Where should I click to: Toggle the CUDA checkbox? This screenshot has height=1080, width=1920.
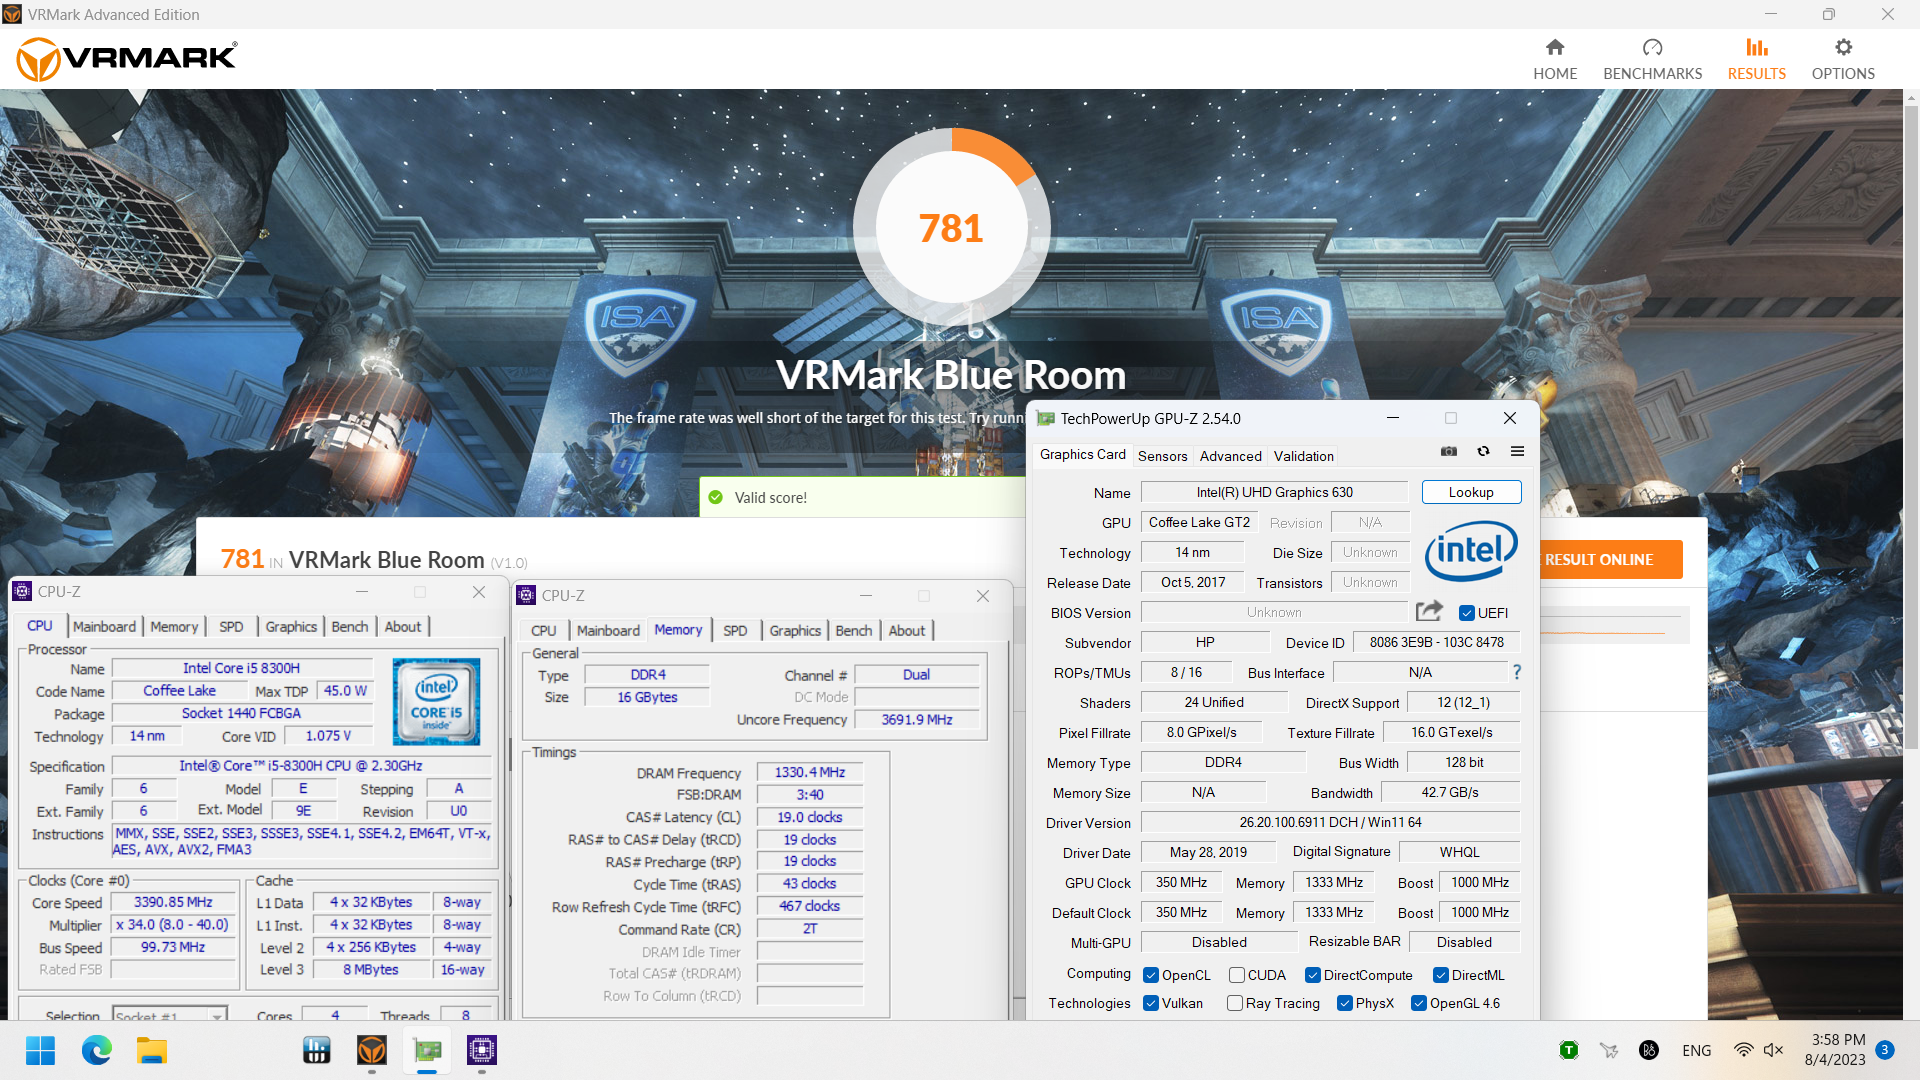pos(1237,975)
